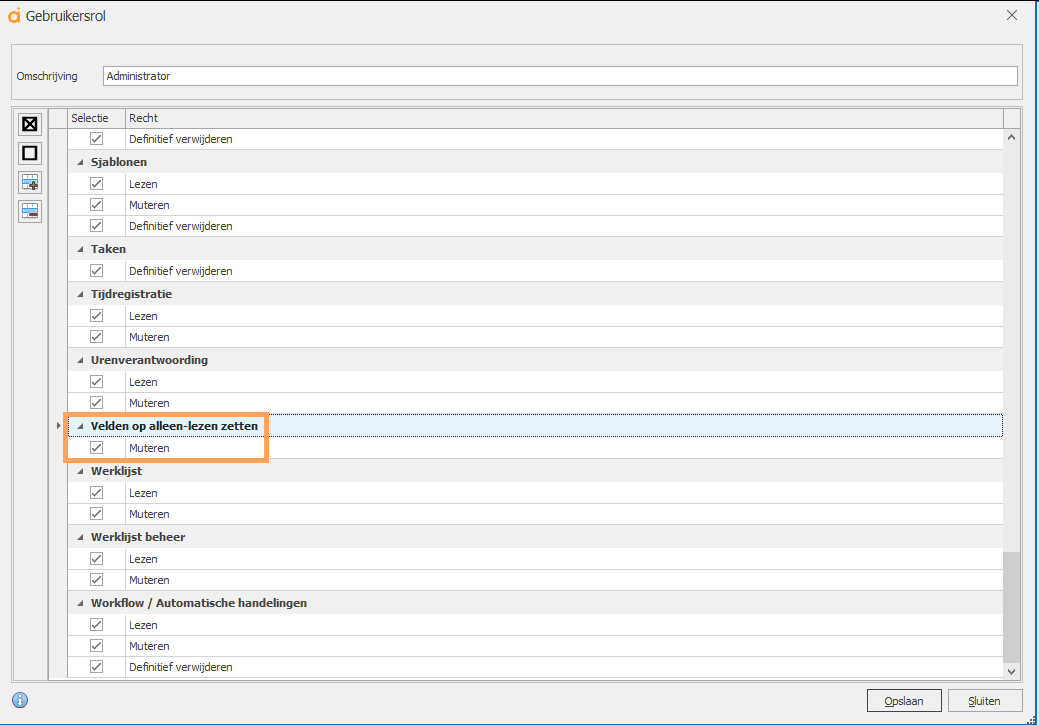Collapse the Werklijst group
Viewport: 1039px width, 725px height.
tap(80, 471)
